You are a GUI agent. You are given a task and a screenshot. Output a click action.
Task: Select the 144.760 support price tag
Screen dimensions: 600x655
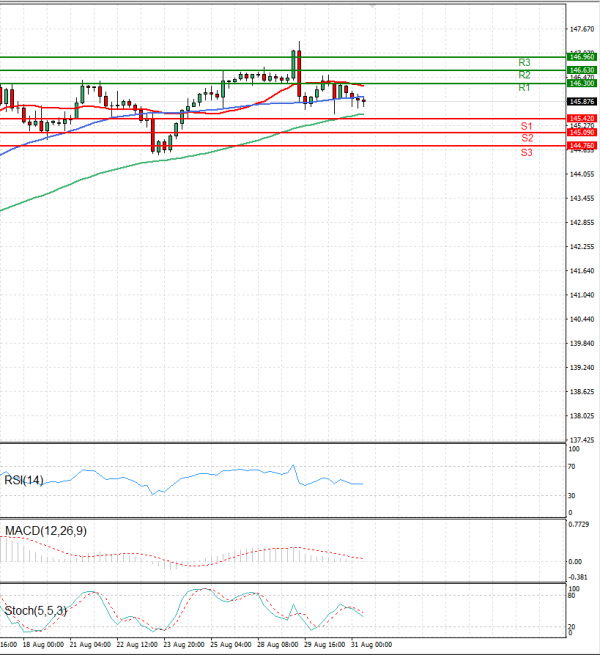point(582,146)
